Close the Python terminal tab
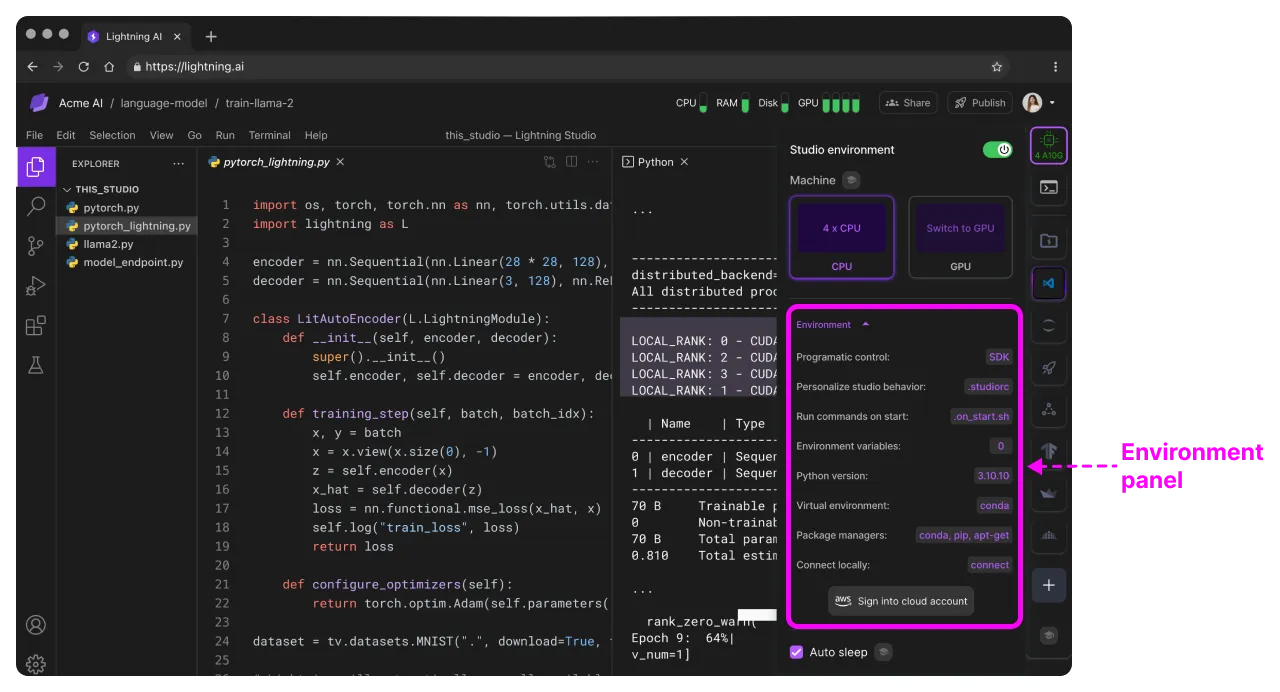The height and width of the screenshot is (692, 1280). [x=685, y=162]
